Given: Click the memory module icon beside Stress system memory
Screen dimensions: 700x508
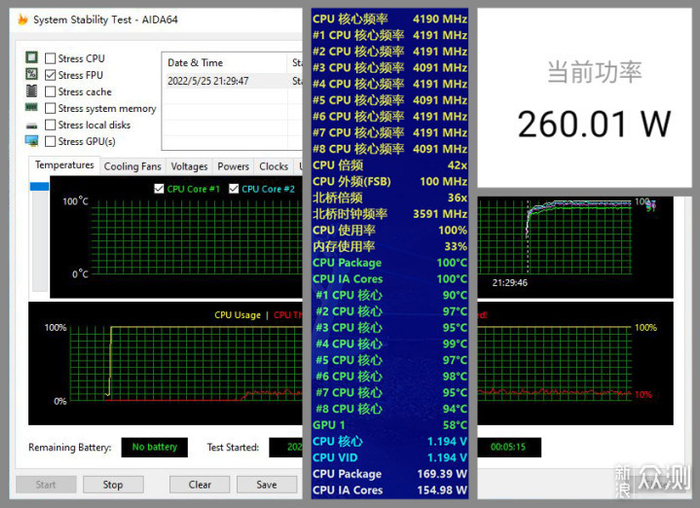Looking at the screenshot, I should 32,108.
